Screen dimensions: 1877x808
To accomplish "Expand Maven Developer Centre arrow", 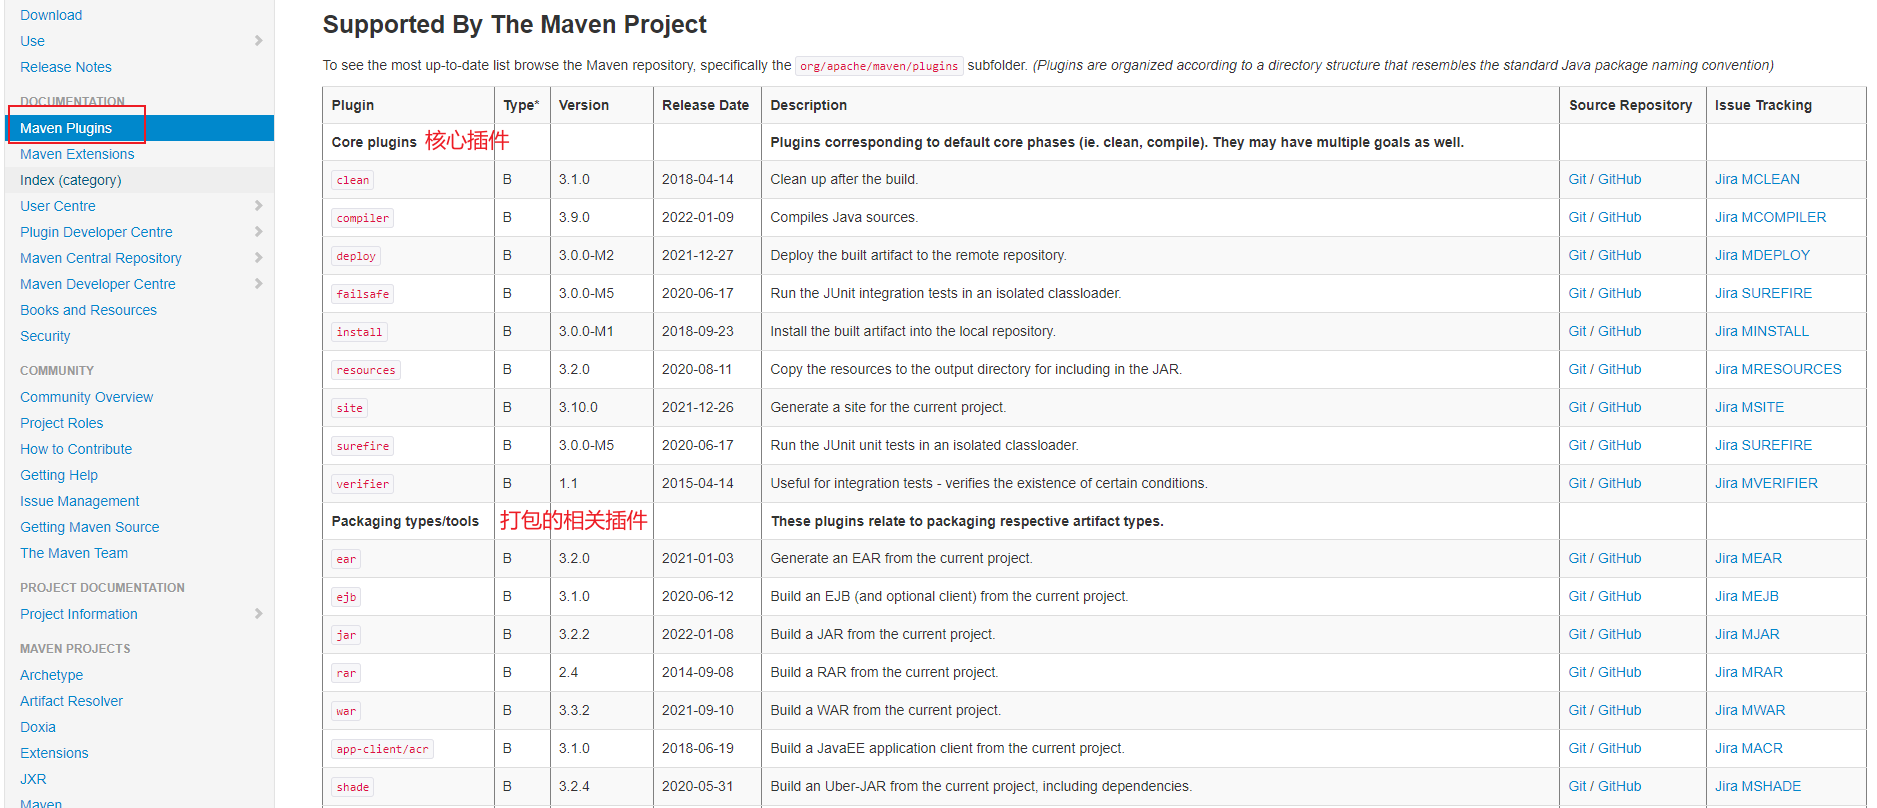I will (258, 284).
